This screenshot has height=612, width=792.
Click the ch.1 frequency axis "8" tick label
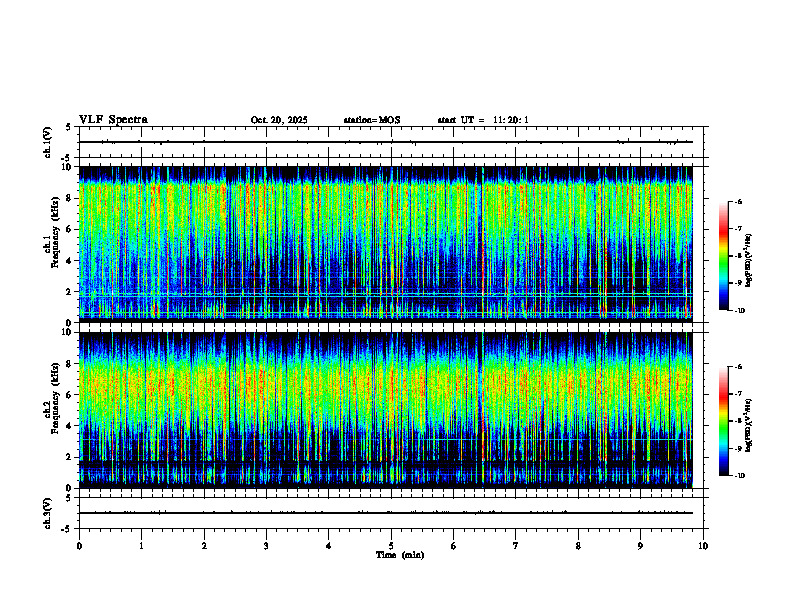[69, 198]
